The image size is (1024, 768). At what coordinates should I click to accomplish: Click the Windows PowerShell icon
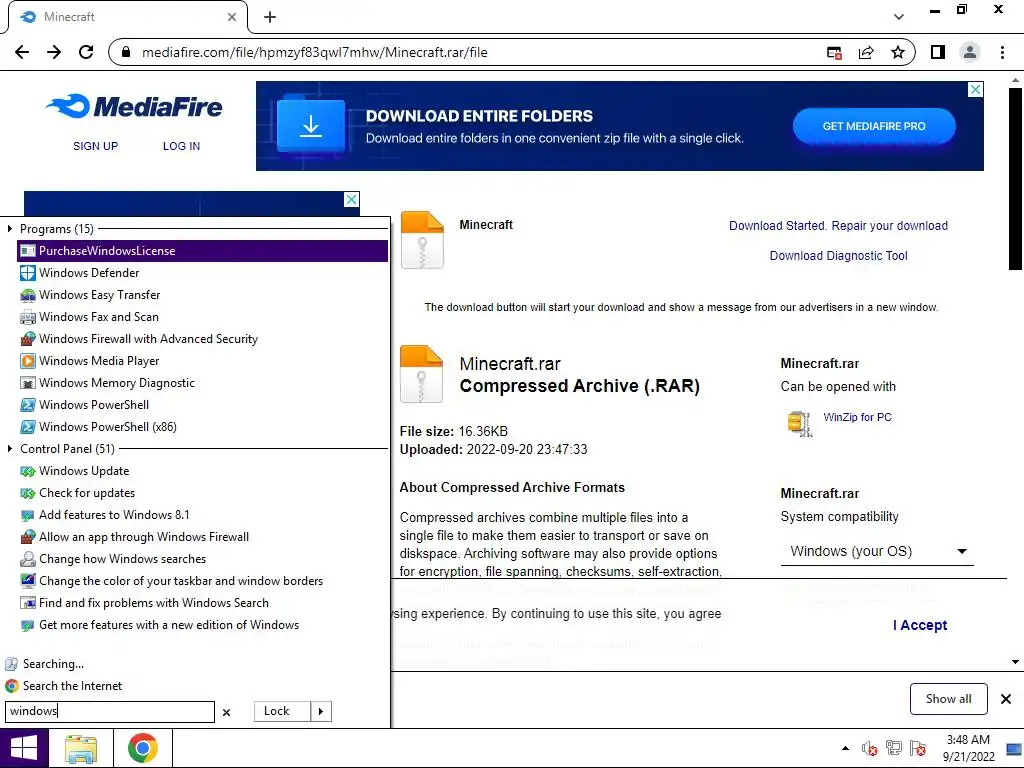coord(27,405)
